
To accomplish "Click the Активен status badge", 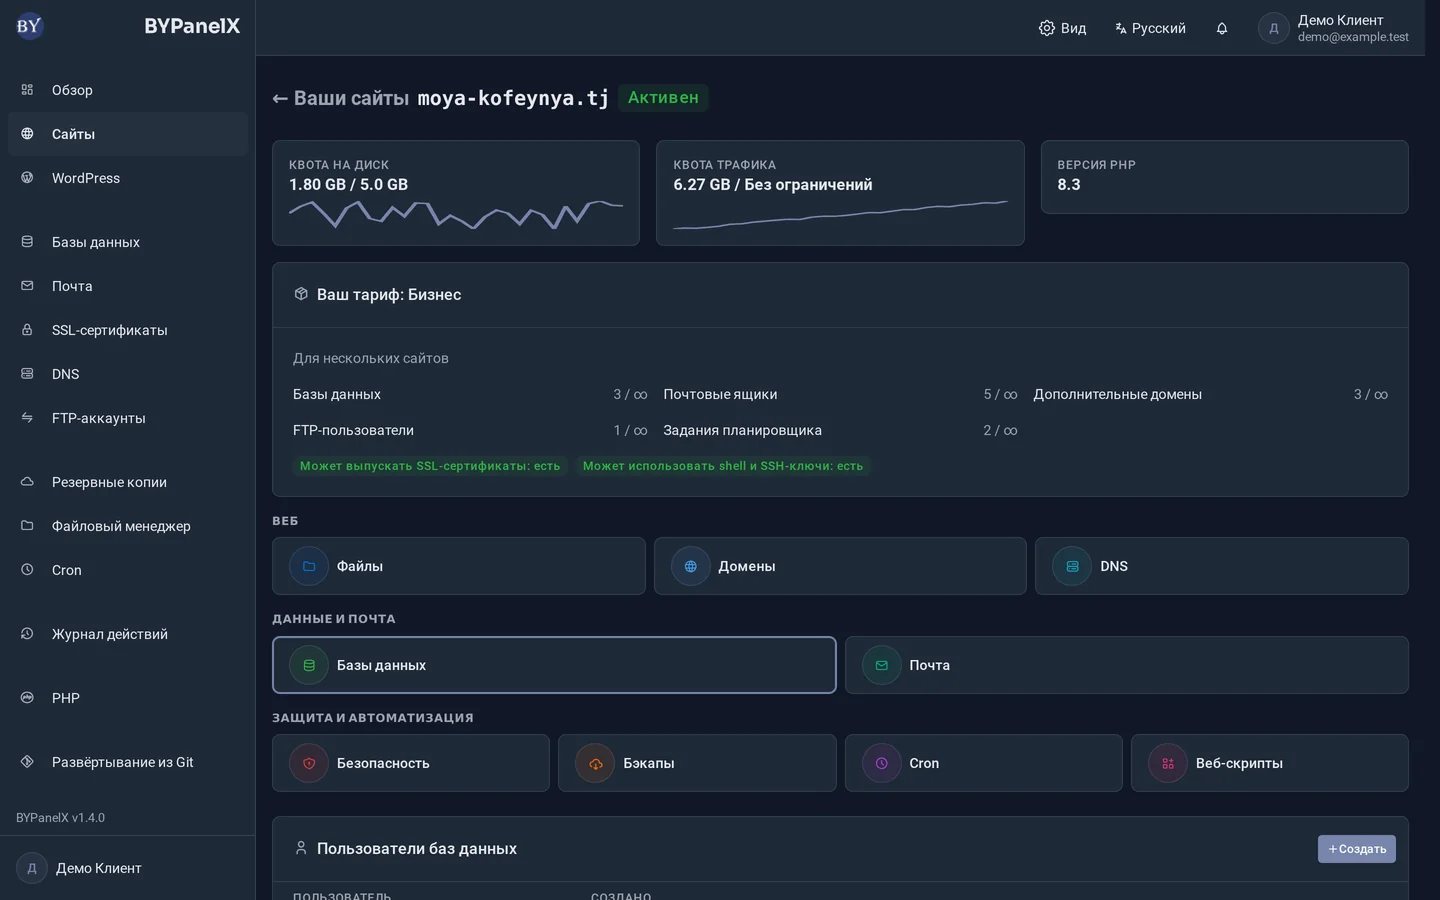I will point(663,98).
